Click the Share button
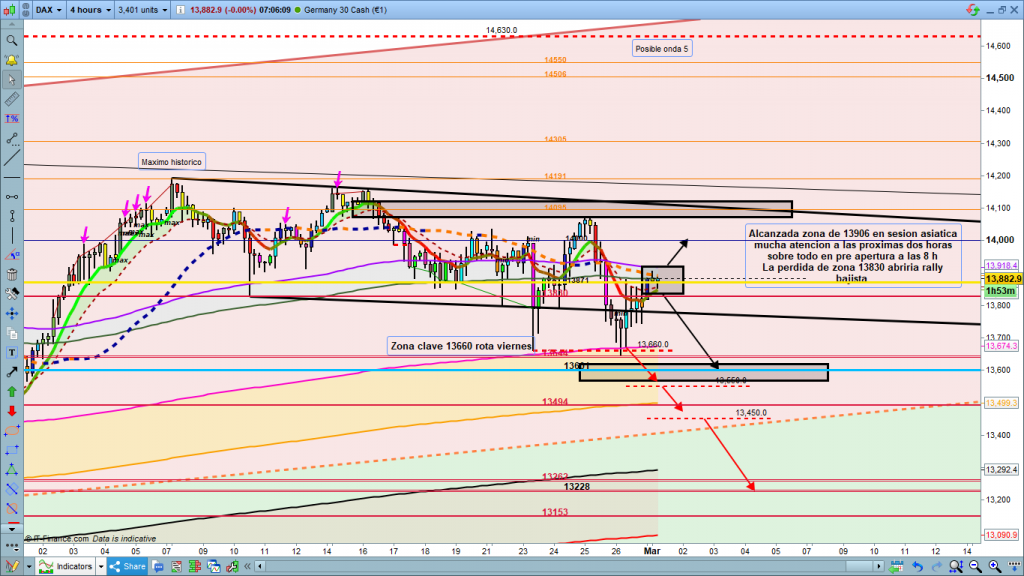 [127, 567]
